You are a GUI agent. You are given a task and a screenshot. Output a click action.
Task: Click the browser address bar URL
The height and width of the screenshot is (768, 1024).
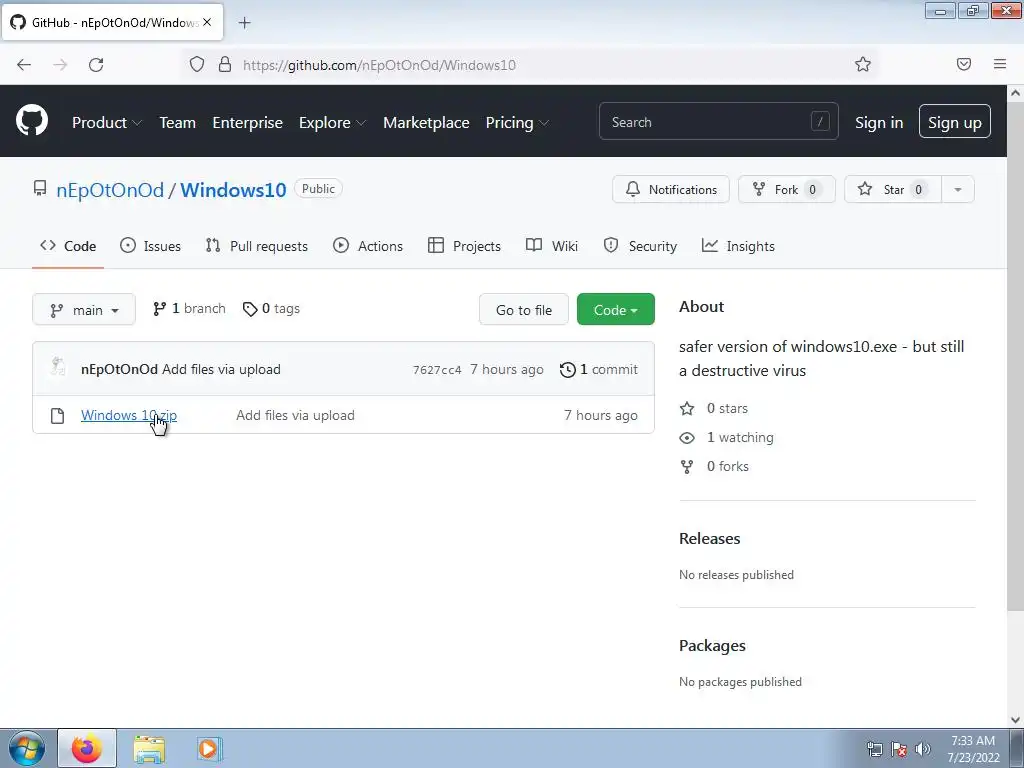379,65
